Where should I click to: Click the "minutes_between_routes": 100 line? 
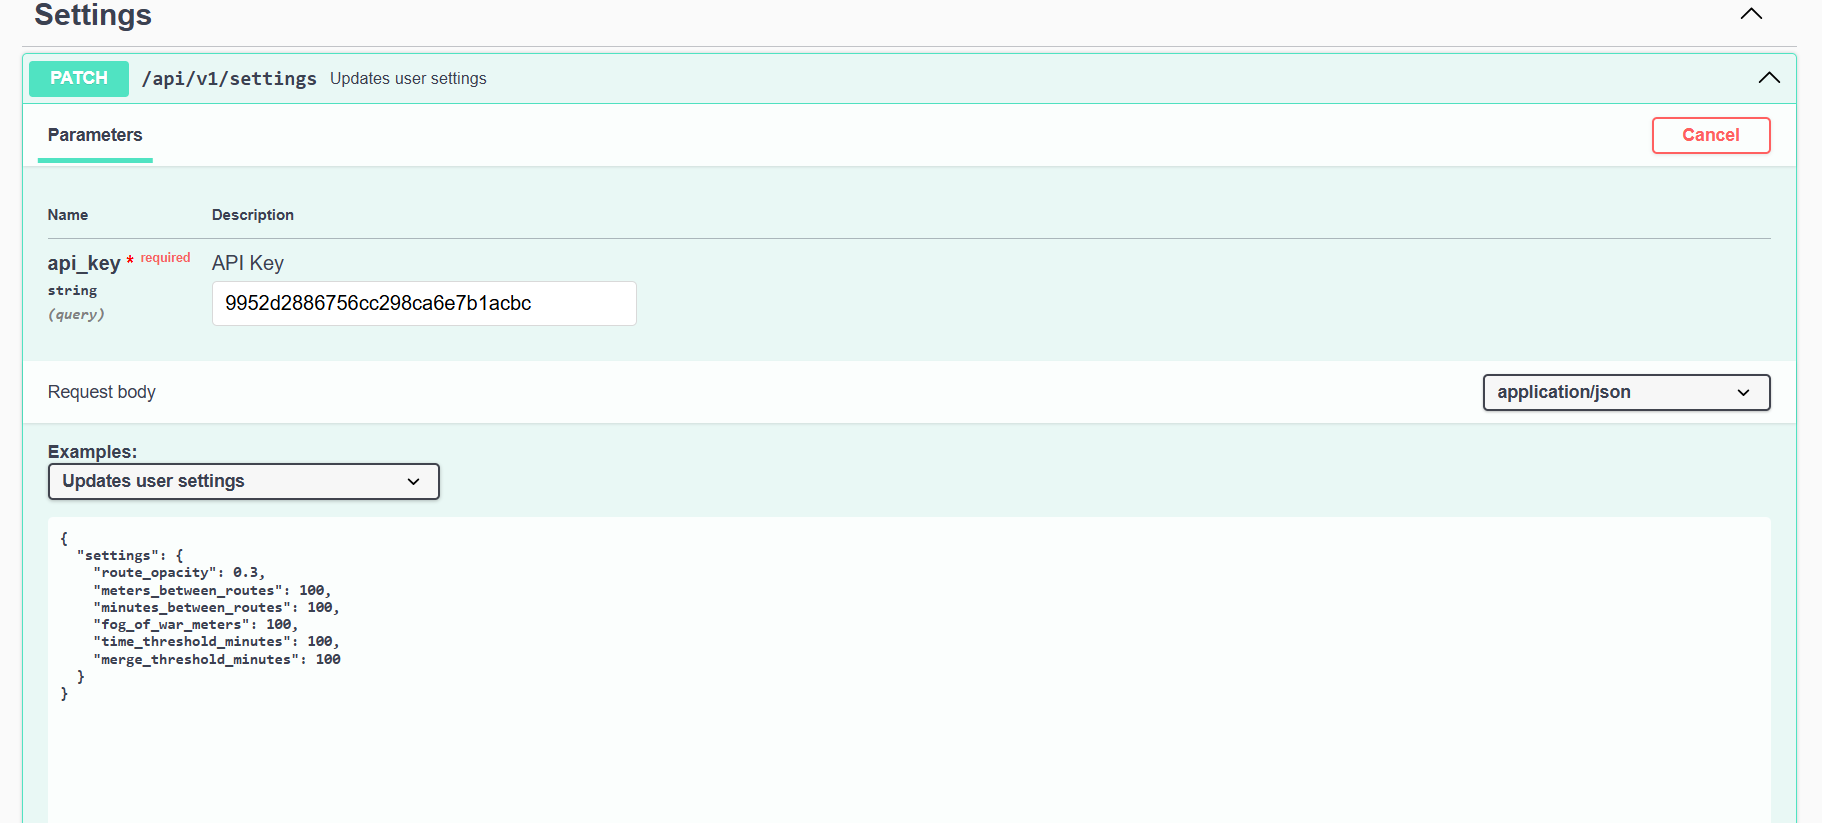tap(216, 608)
